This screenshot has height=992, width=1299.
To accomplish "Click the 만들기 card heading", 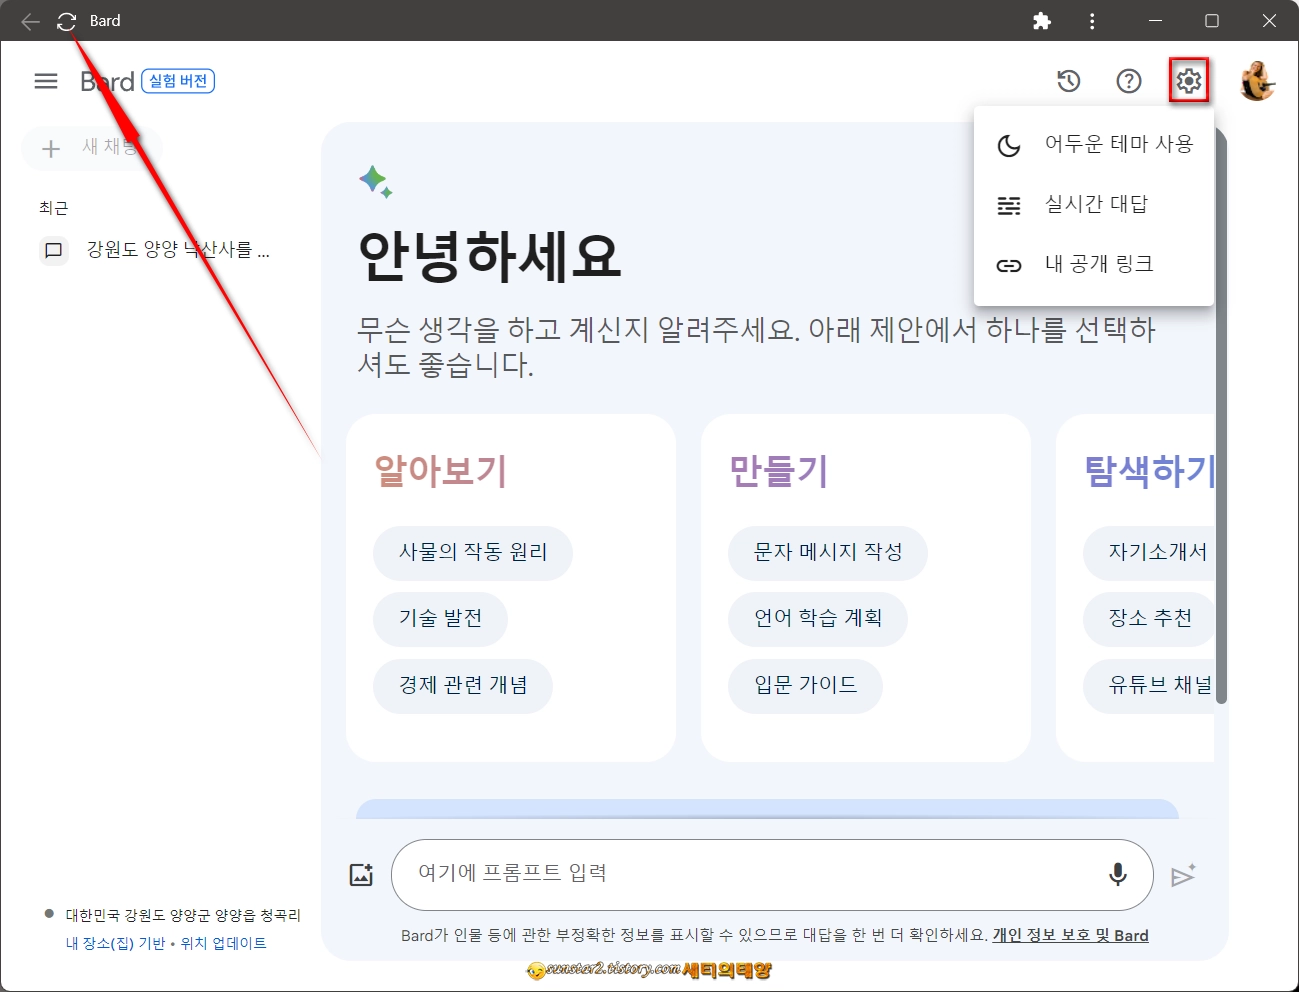I will [x=779, y=471].
